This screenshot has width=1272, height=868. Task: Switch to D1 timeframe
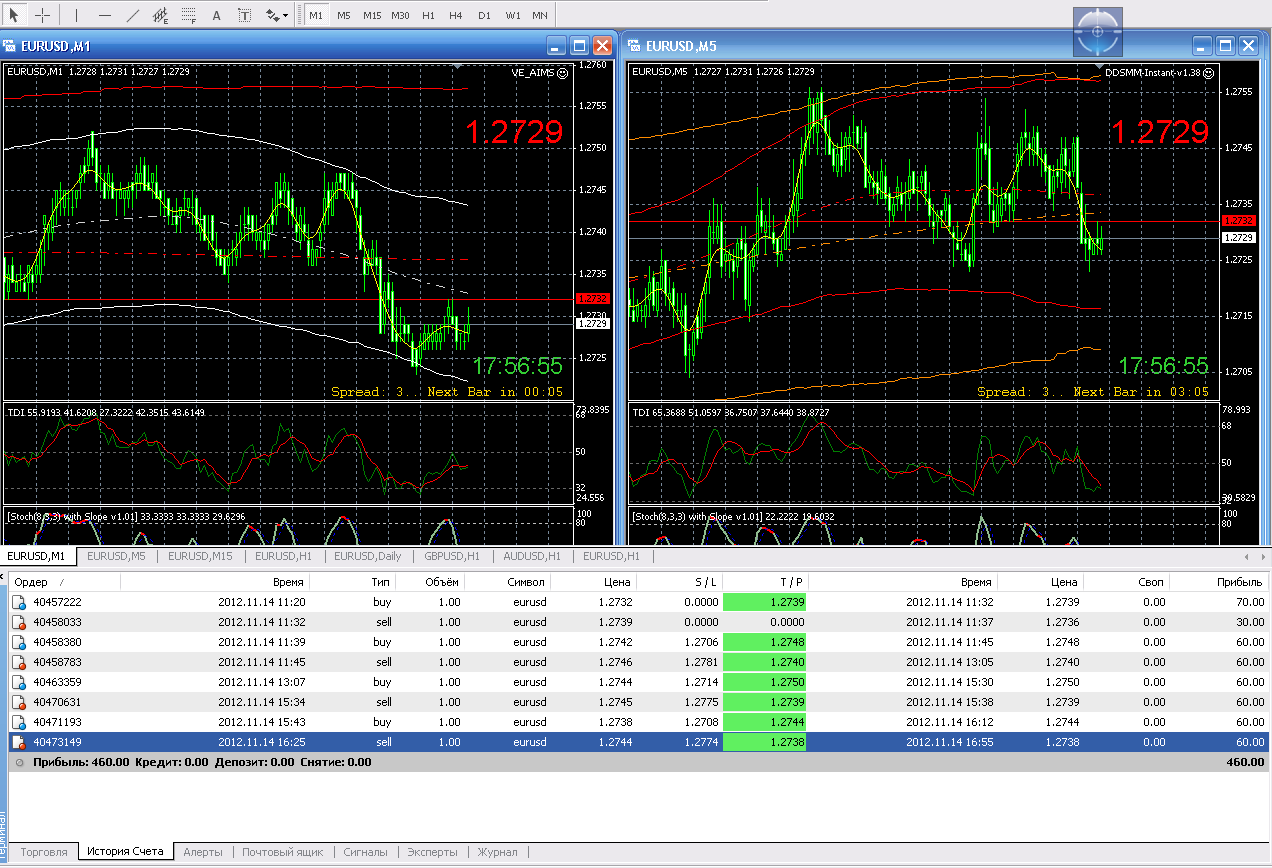484,15
